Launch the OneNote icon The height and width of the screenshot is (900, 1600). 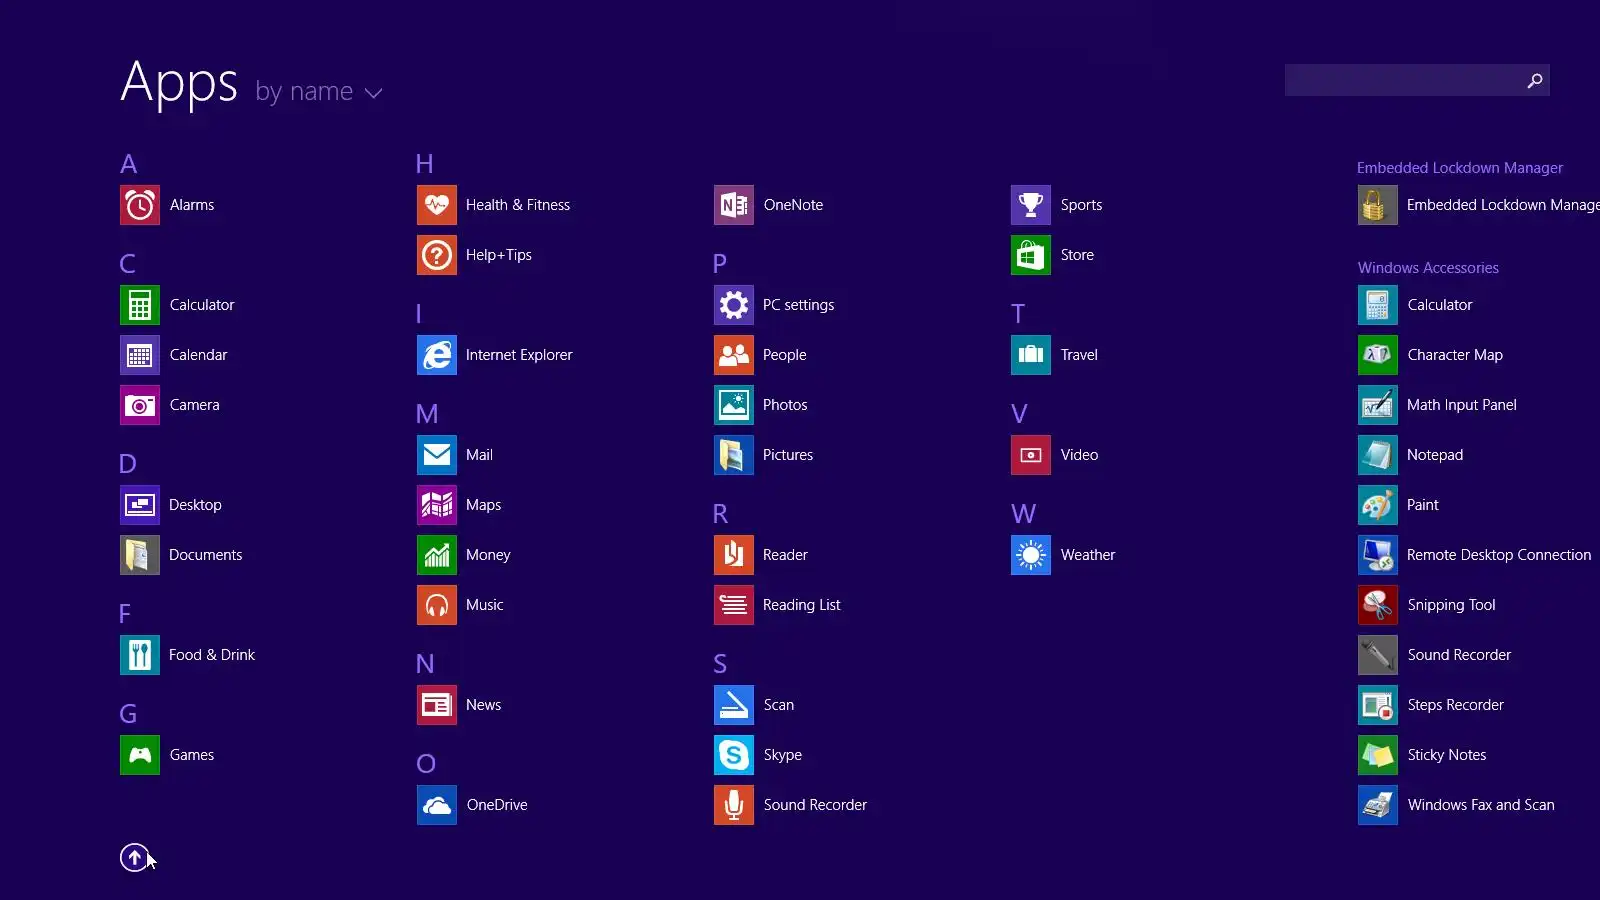(x=734, y=205)
